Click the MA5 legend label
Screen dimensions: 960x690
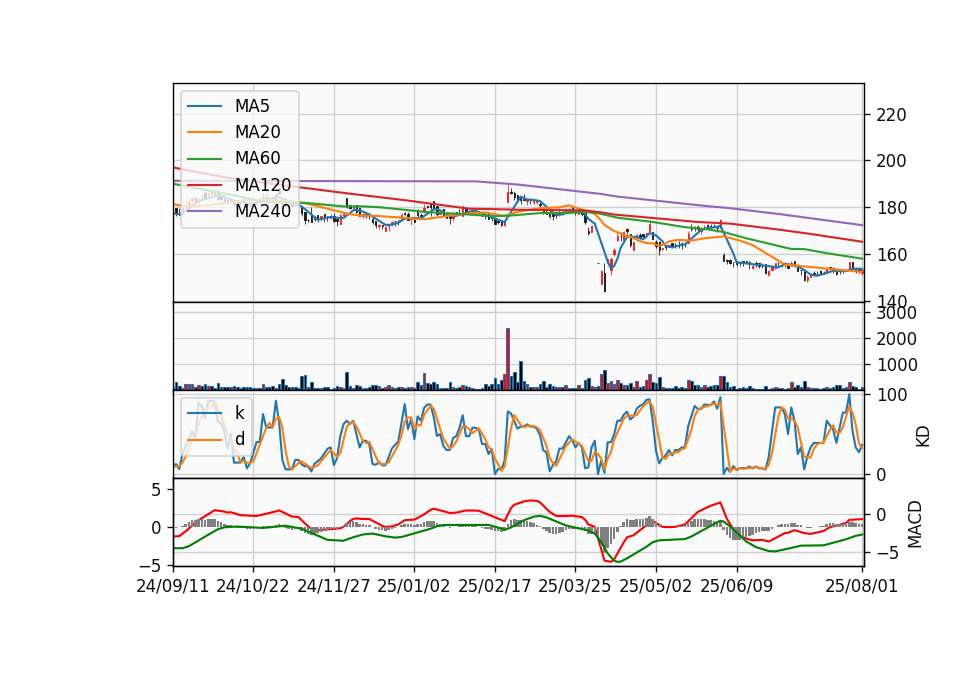(252, 106)
